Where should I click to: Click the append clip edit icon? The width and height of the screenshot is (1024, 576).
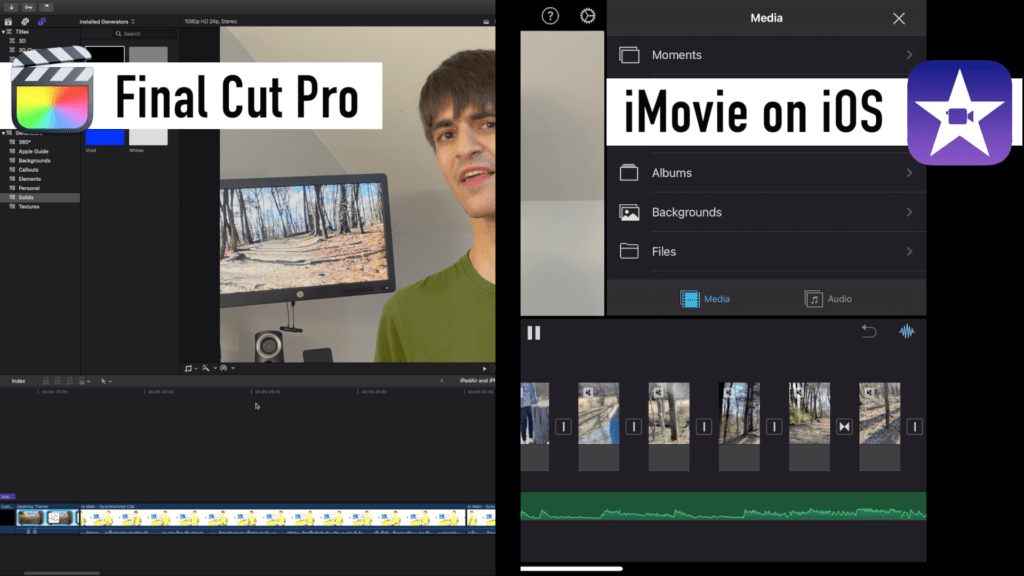click(x=69, y=381)
